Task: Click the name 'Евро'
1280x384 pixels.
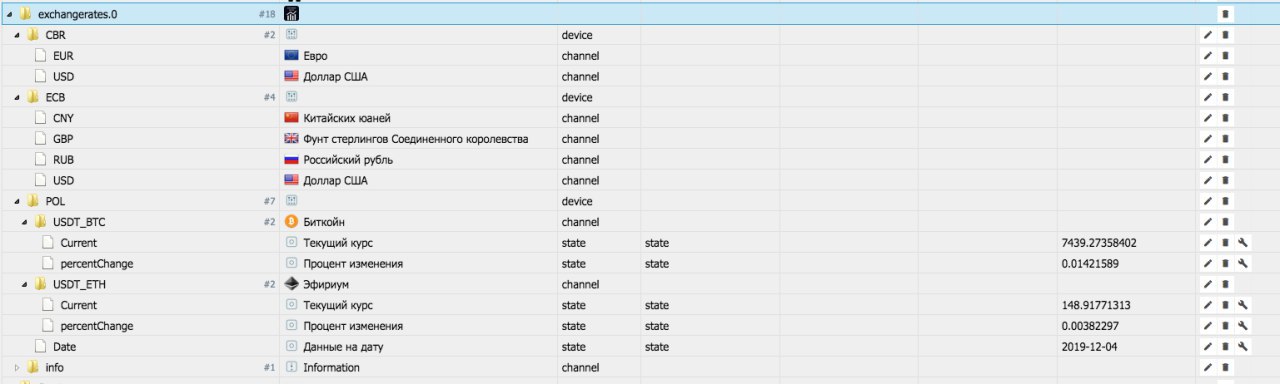Action: 316,56
